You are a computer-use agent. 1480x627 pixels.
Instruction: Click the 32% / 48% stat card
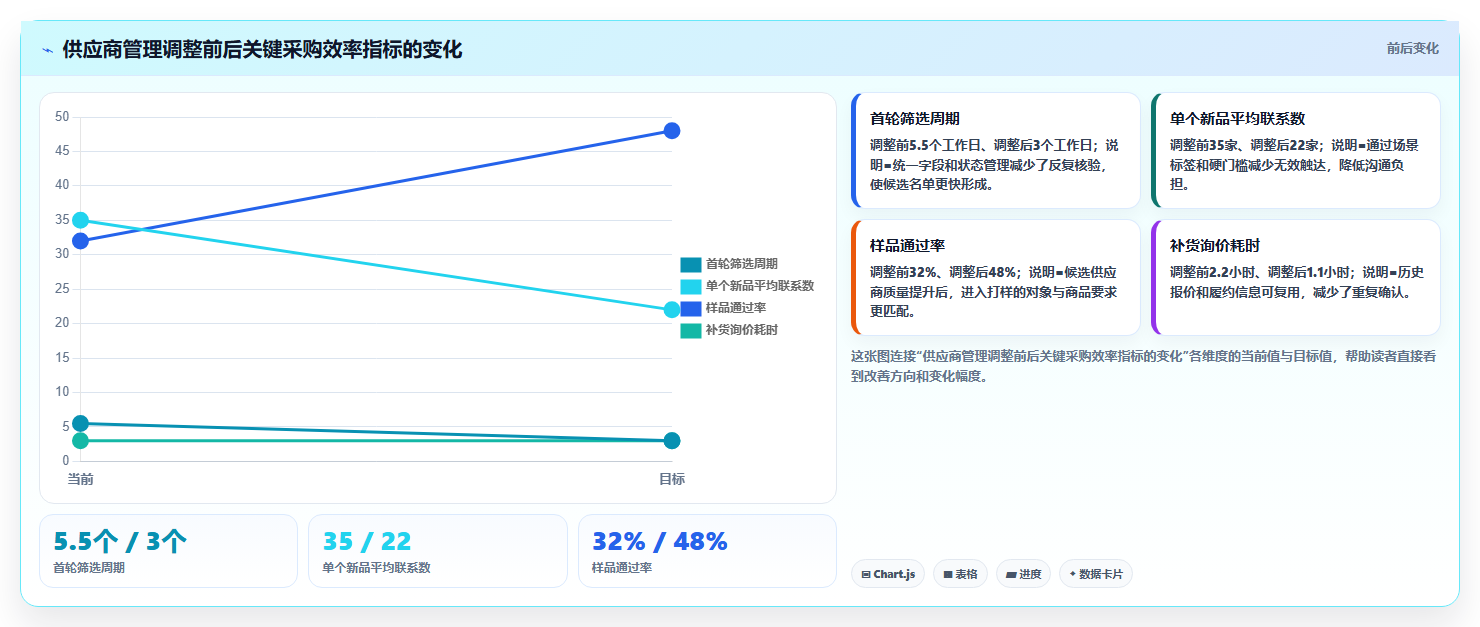(707, 551)
